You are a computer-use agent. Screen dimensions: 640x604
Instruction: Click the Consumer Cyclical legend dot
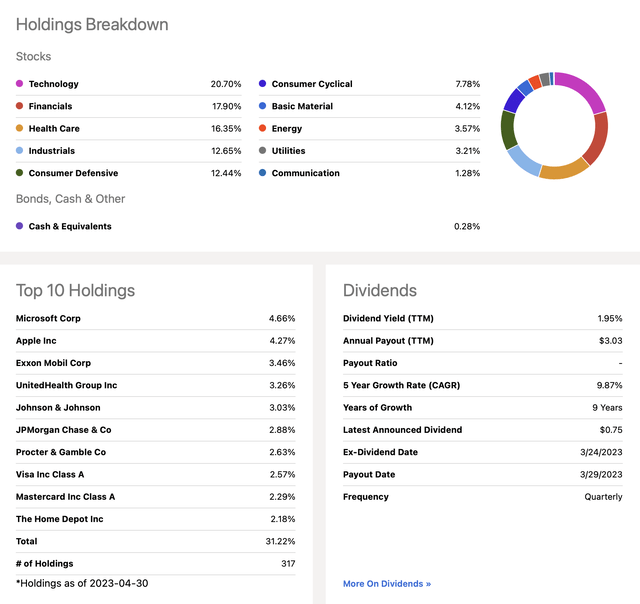coord(262,84)
